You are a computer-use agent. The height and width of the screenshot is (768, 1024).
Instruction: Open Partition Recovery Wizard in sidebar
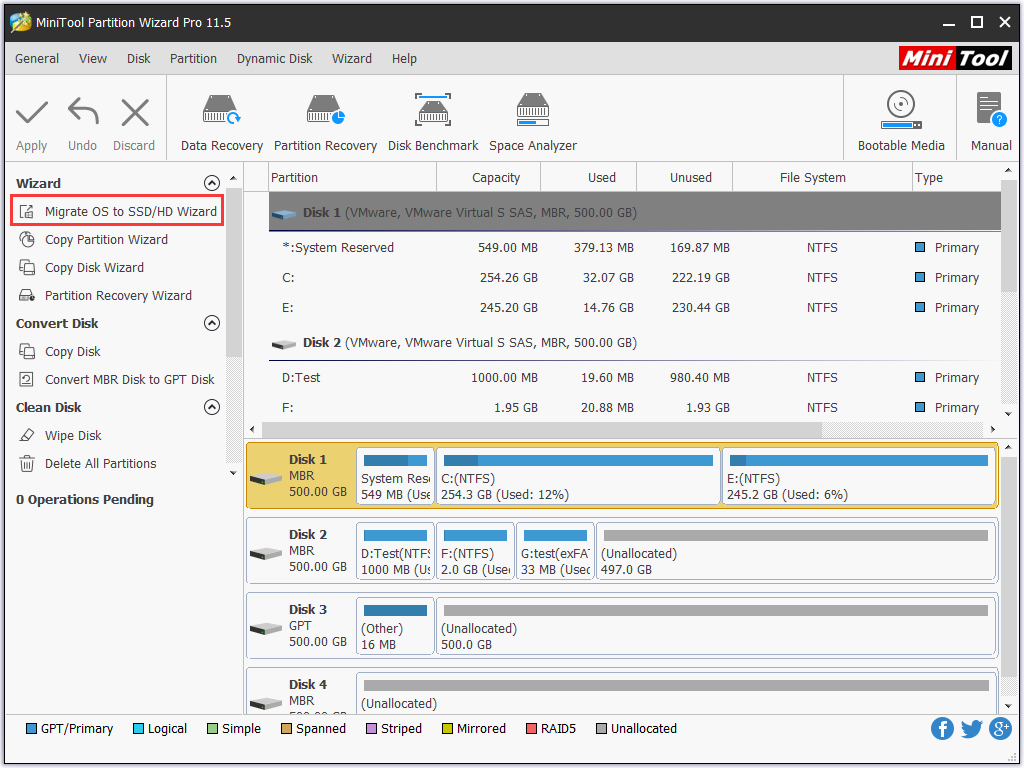[x=105, y=296]
